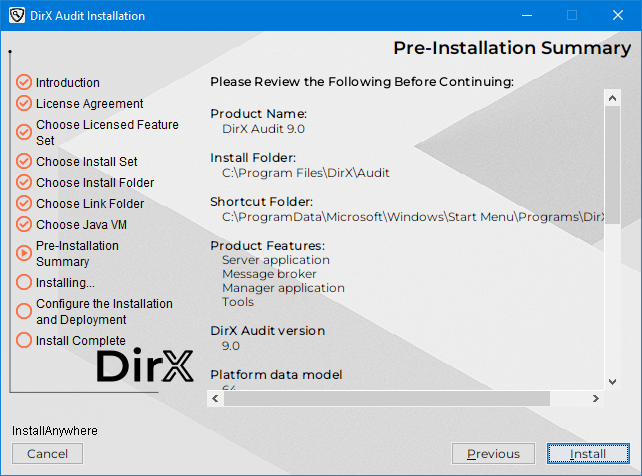This screenshot has width=642, height=476.
Task: Click the Choose Install Folder checkmark icon
Action: [x=24, y=182]
